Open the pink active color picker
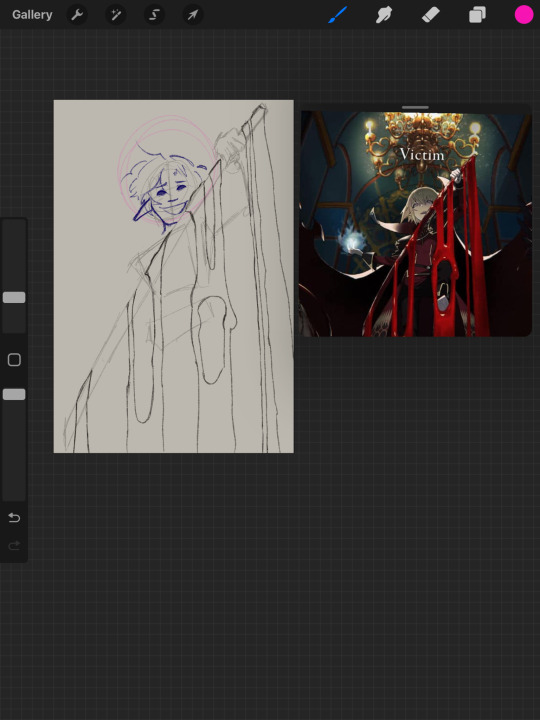Image resolution: width=540 pixels, height=720 pixels. click(523, 15)
